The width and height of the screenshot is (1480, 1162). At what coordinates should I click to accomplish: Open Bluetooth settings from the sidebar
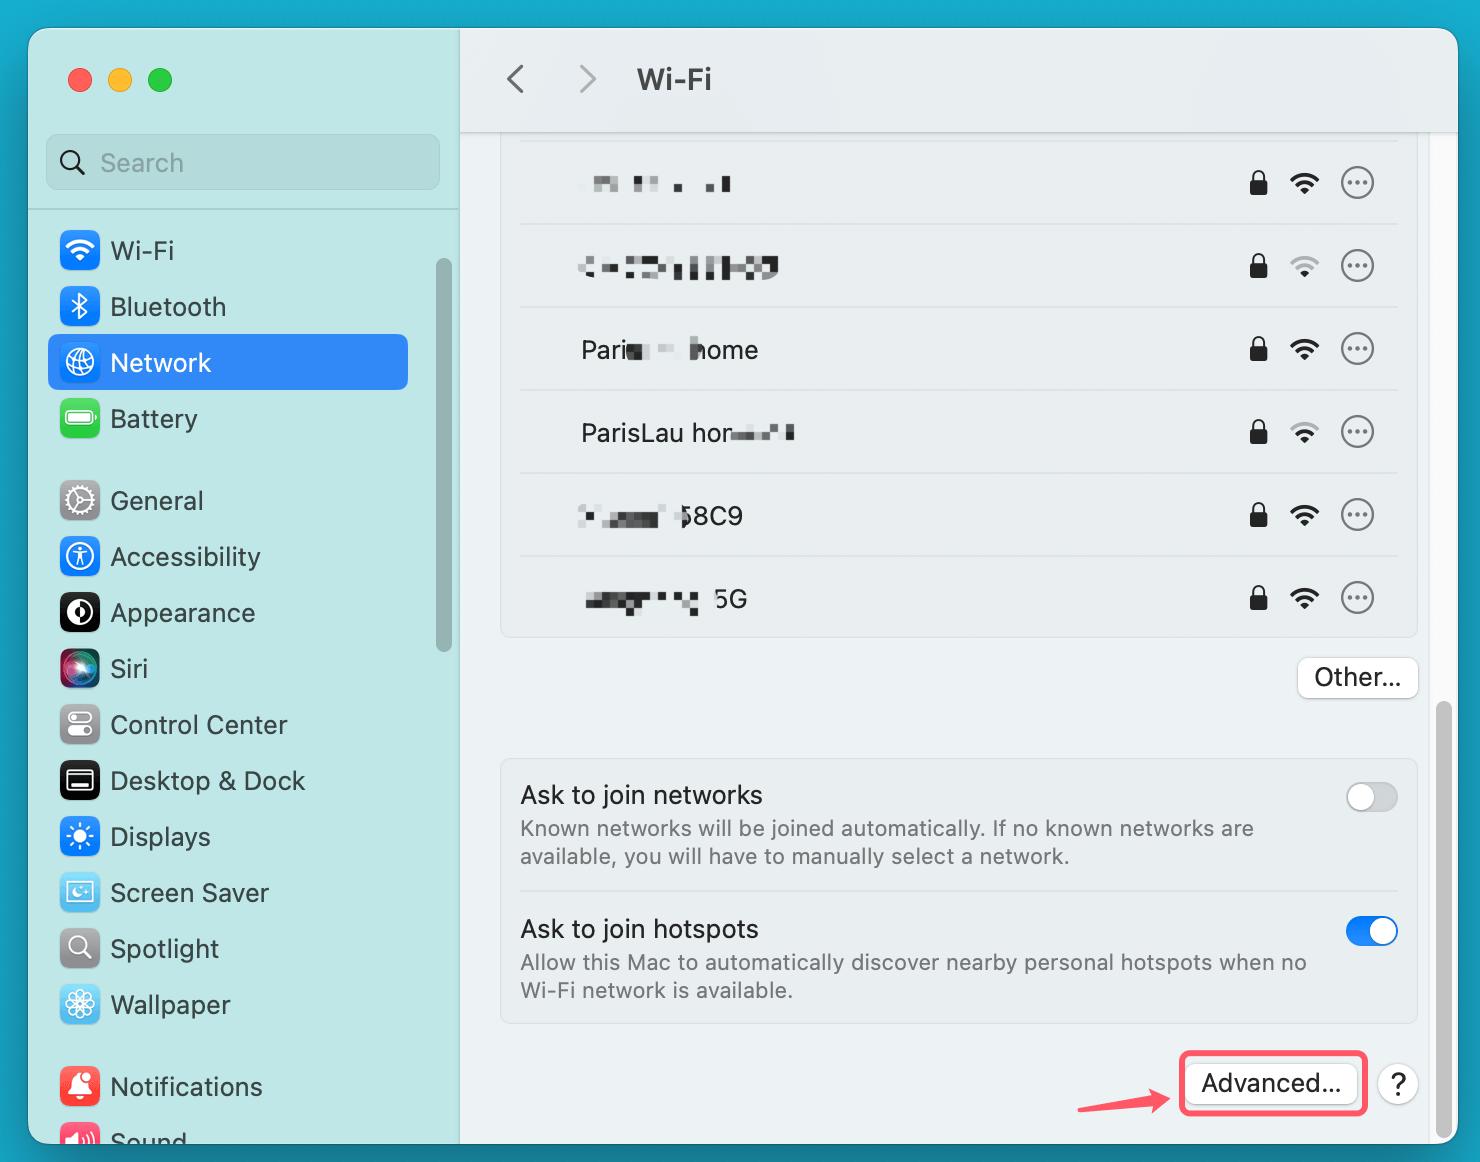point(167,306)
